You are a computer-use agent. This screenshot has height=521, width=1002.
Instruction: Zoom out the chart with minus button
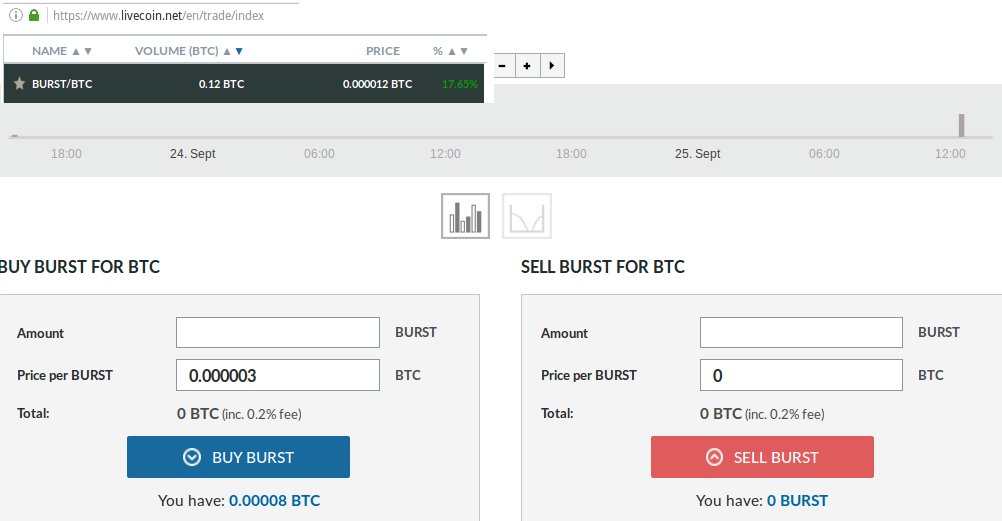pyautogui.click(x=504, y=65)
